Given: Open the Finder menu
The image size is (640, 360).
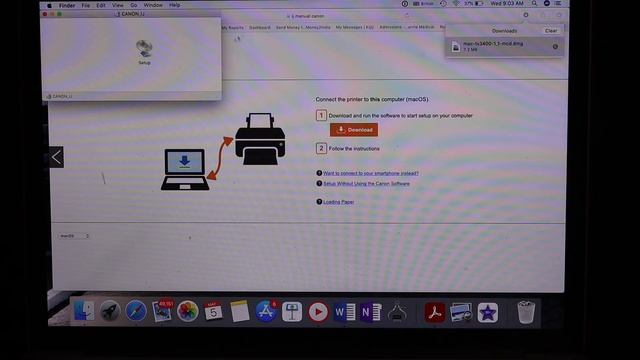Looking at the screenshot, I should 67,5.
